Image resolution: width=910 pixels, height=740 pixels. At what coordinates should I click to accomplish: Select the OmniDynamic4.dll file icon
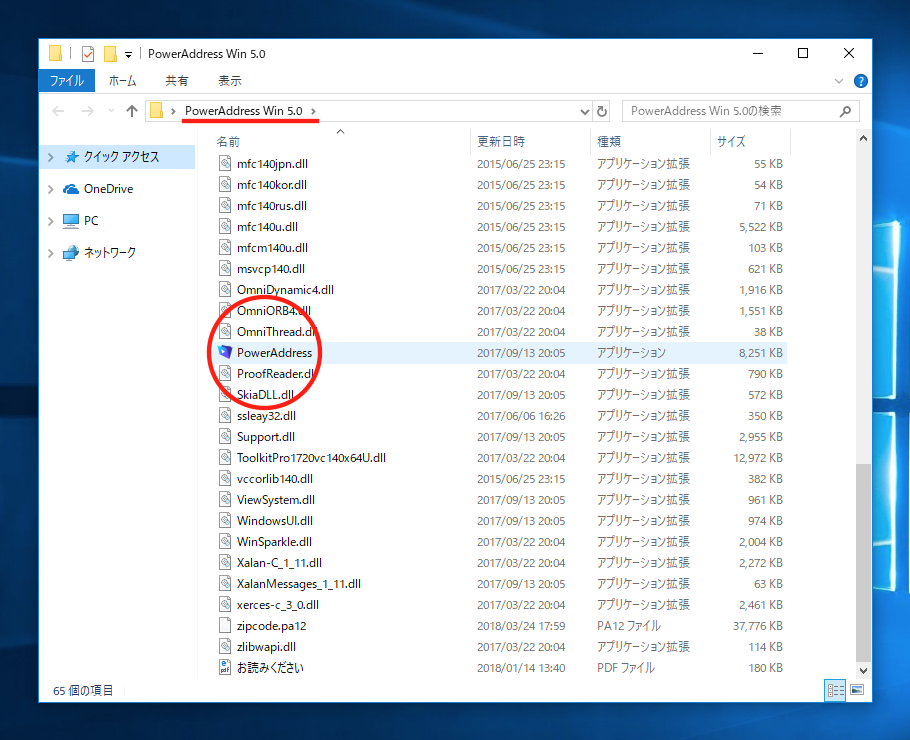tap(225, 290)
